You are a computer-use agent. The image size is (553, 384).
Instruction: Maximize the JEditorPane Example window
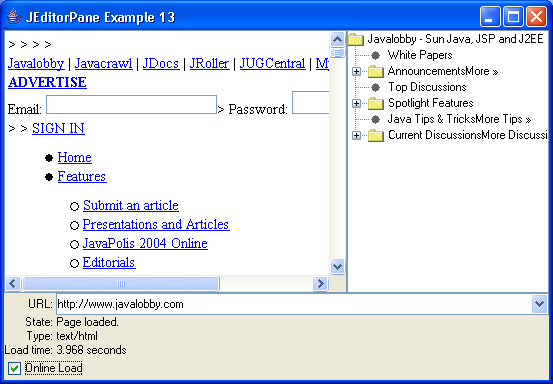pyautogui.click(x=513, y=17)
